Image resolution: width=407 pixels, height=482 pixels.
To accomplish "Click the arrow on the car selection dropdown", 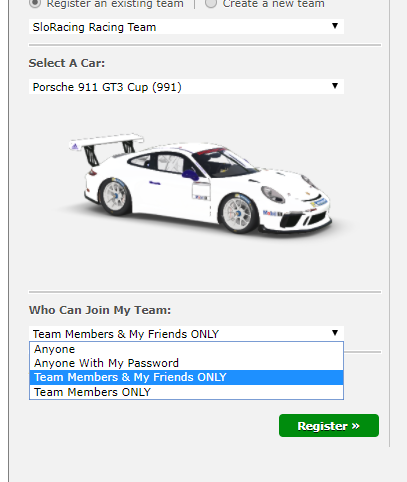I will [335, 86].
